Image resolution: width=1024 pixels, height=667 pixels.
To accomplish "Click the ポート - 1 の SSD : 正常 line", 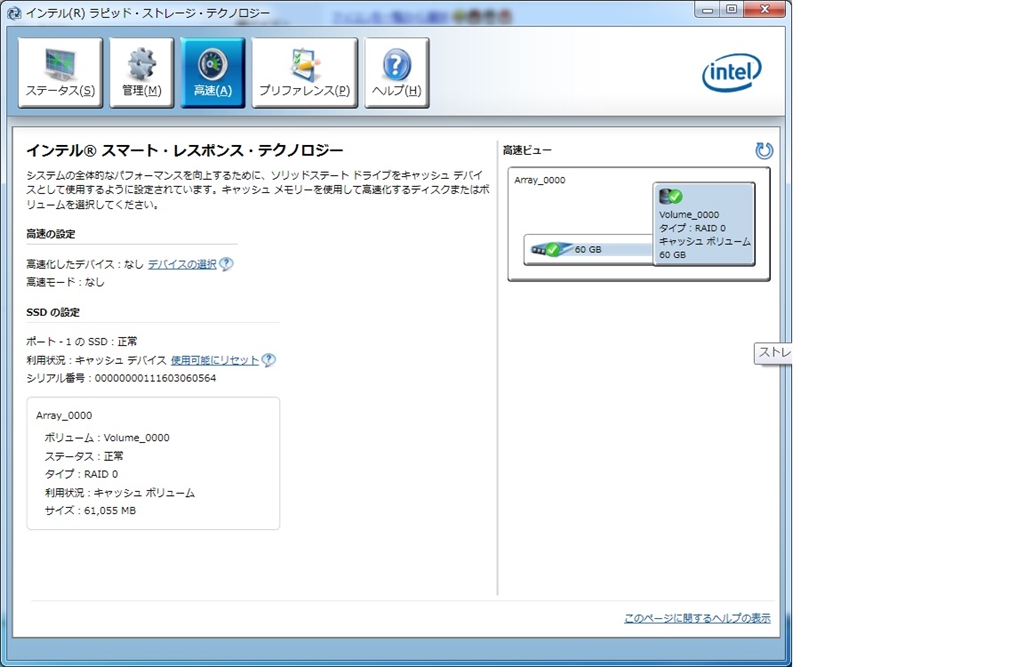I will [x=82, y=342].
